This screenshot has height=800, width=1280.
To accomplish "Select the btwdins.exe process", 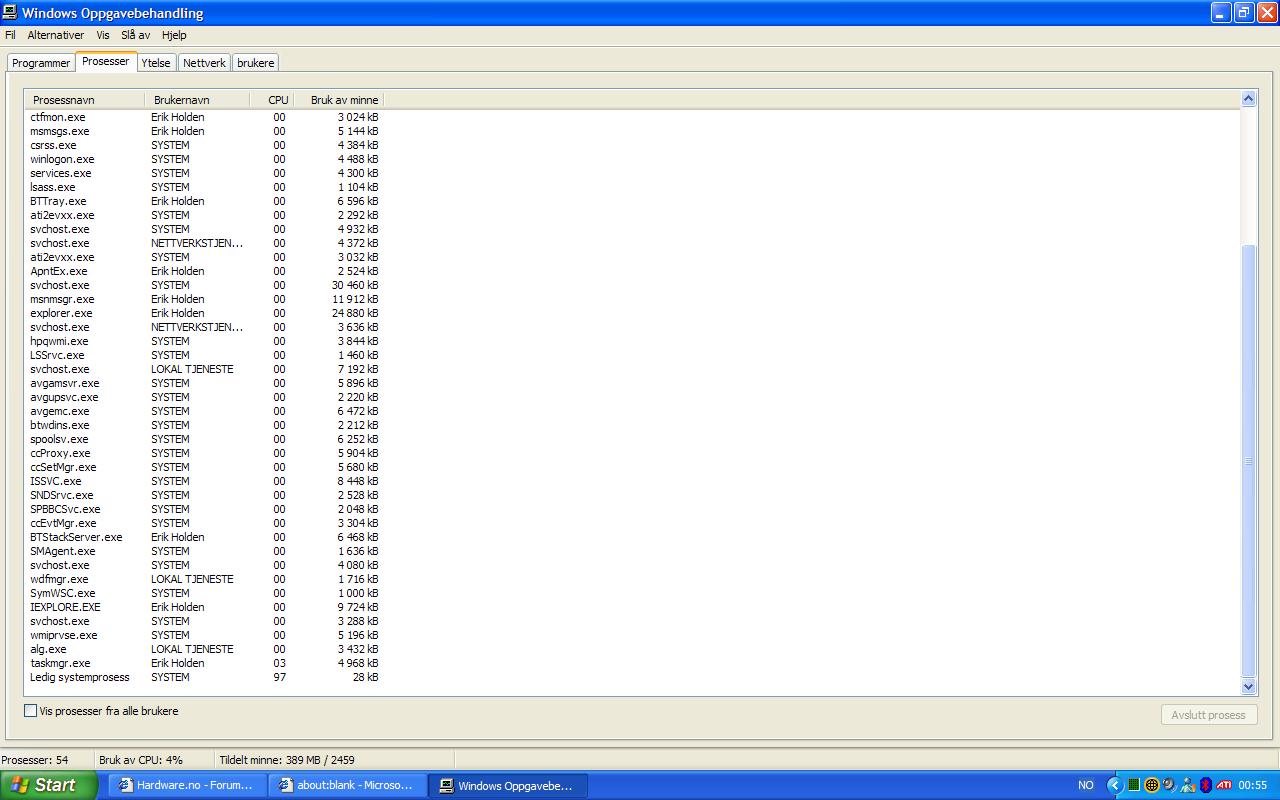I will tap(204, 425).
